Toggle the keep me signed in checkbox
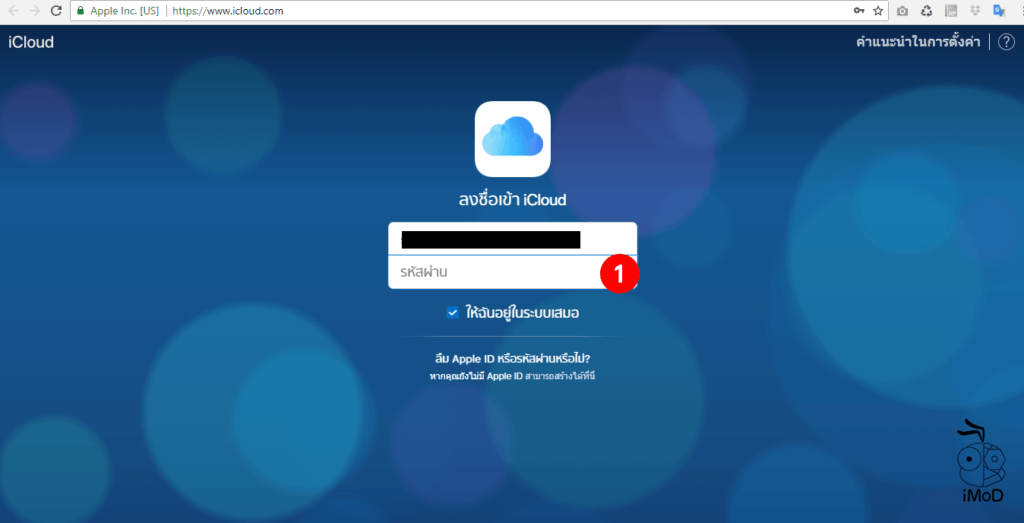Screen dimensions: 1024x523 [452, 313]
